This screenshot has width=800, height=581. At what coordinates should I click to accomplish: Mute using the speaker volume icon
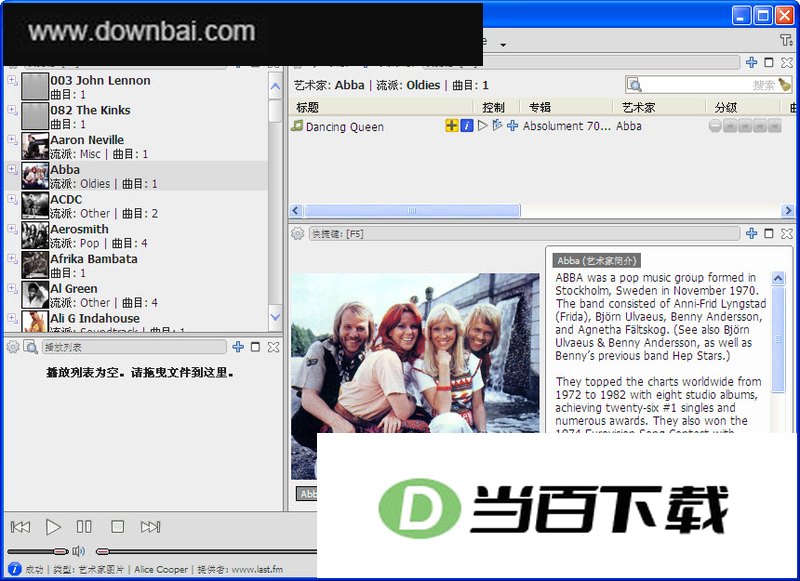(79, 551)
